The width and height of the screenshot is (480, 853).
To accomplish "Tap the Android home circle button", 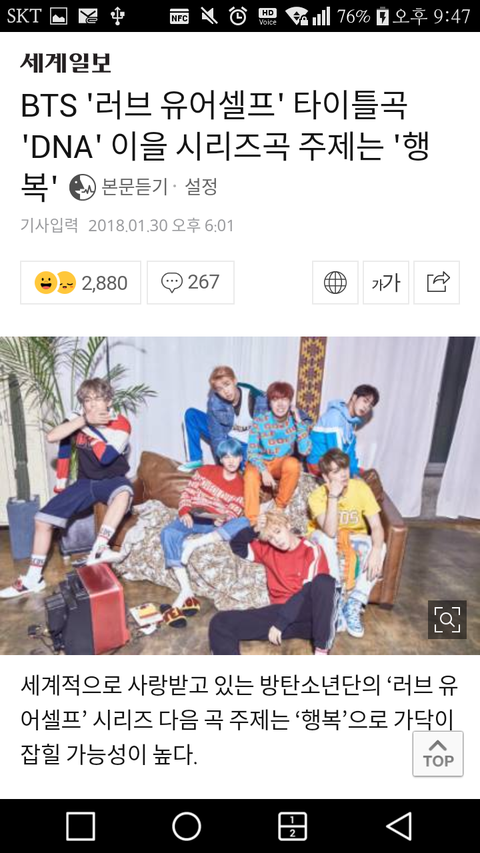I will pyautogui.click(x=187, y=826).
